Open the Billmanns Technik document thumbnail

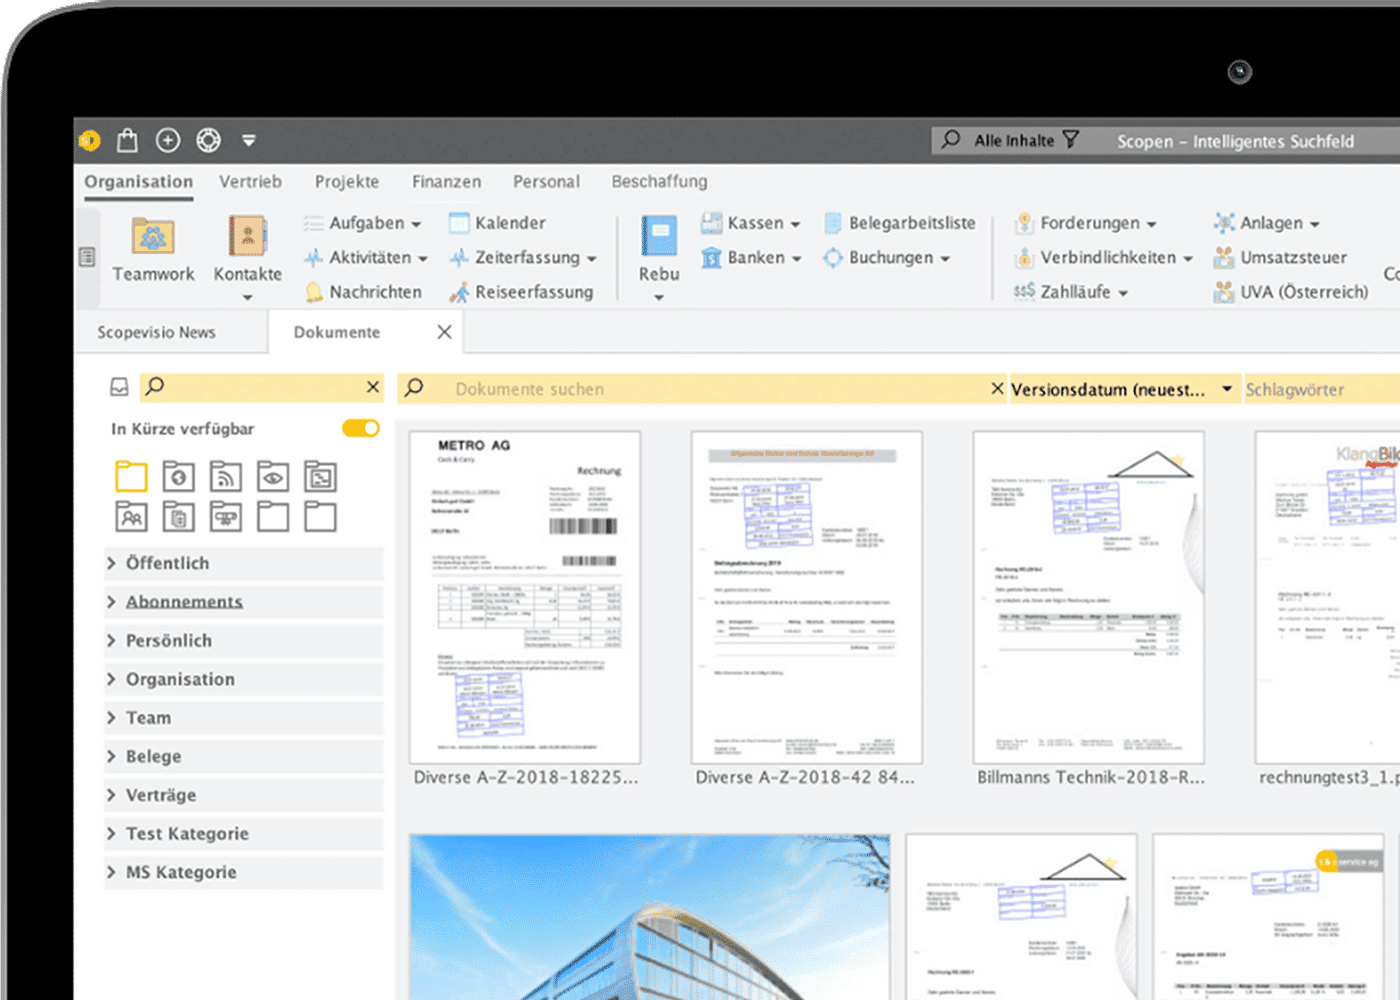coord(1088,598)
